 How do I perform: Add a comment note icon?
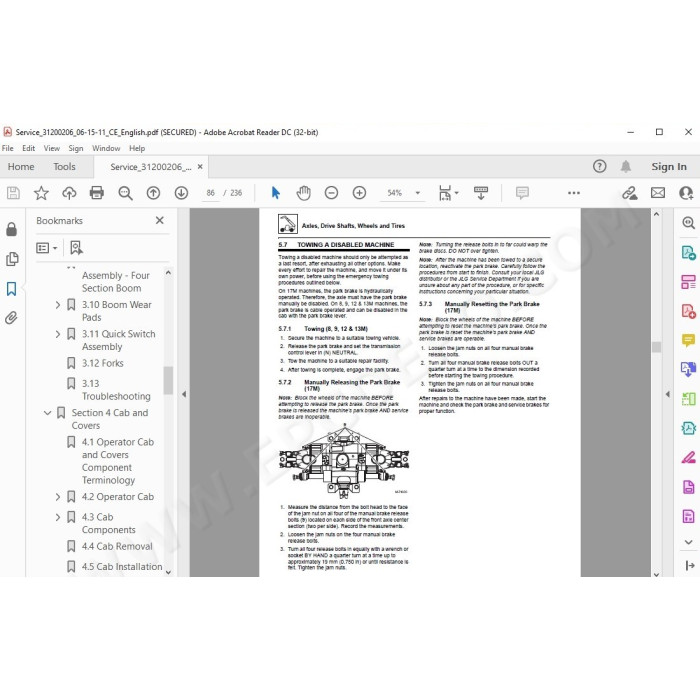[522, 193]
